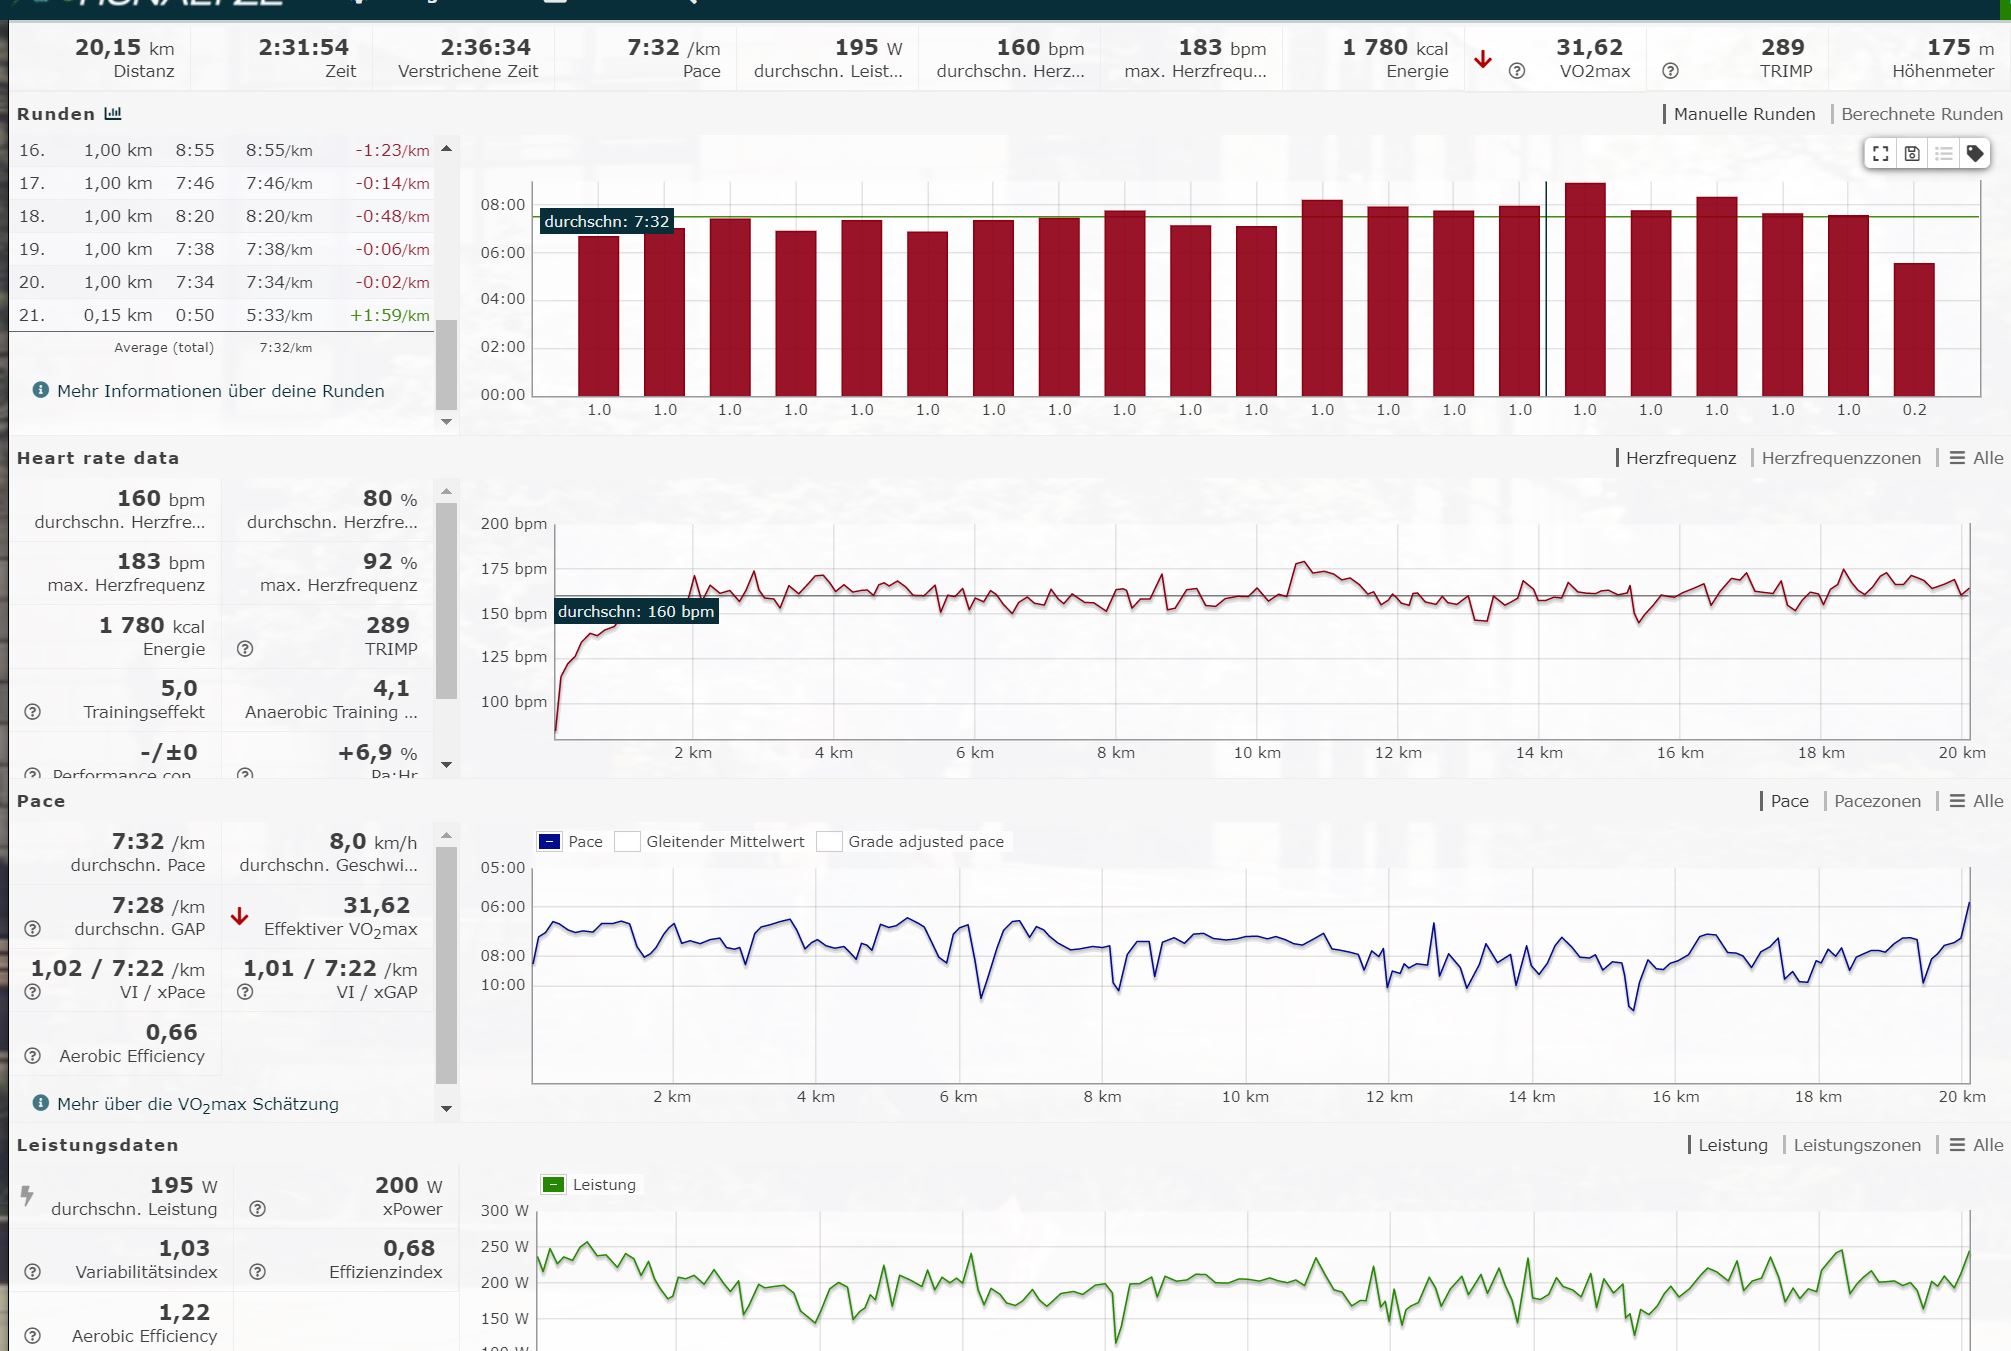2011x1351 pixels.
Task: Click the fullscreen chart icon
Action: tap(1881, 154)
